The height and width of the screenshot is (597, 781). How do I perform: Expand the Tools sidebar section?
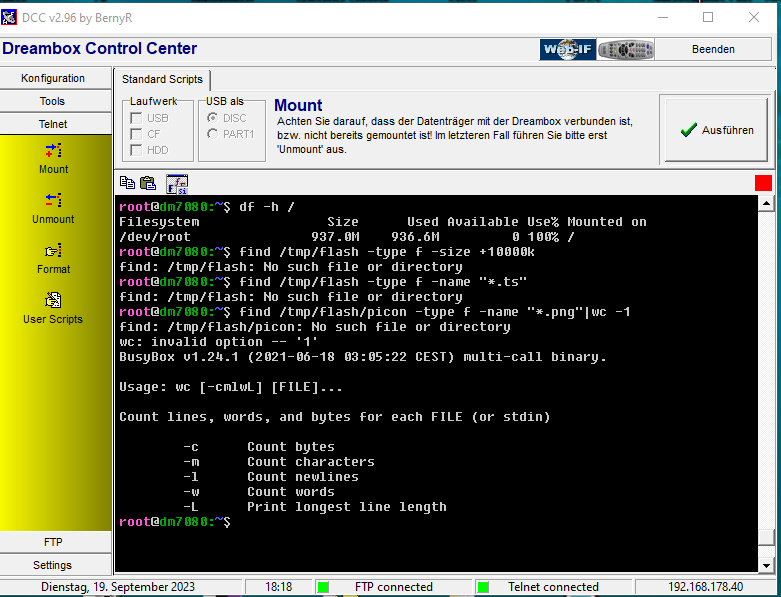(53, 101)
